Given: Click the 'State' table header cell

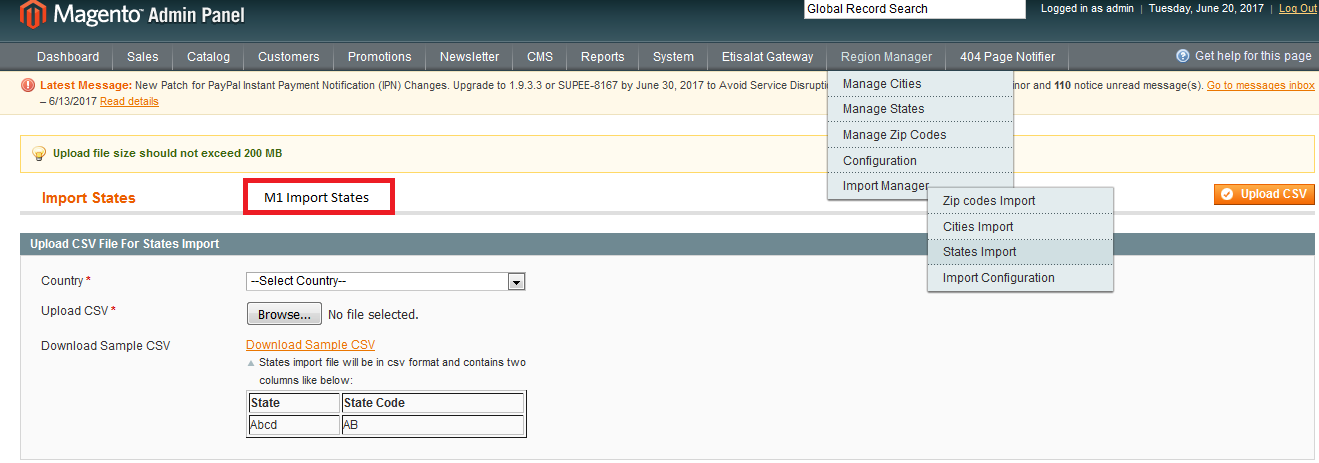Looking at the screenshot, I should coord(294,403).
